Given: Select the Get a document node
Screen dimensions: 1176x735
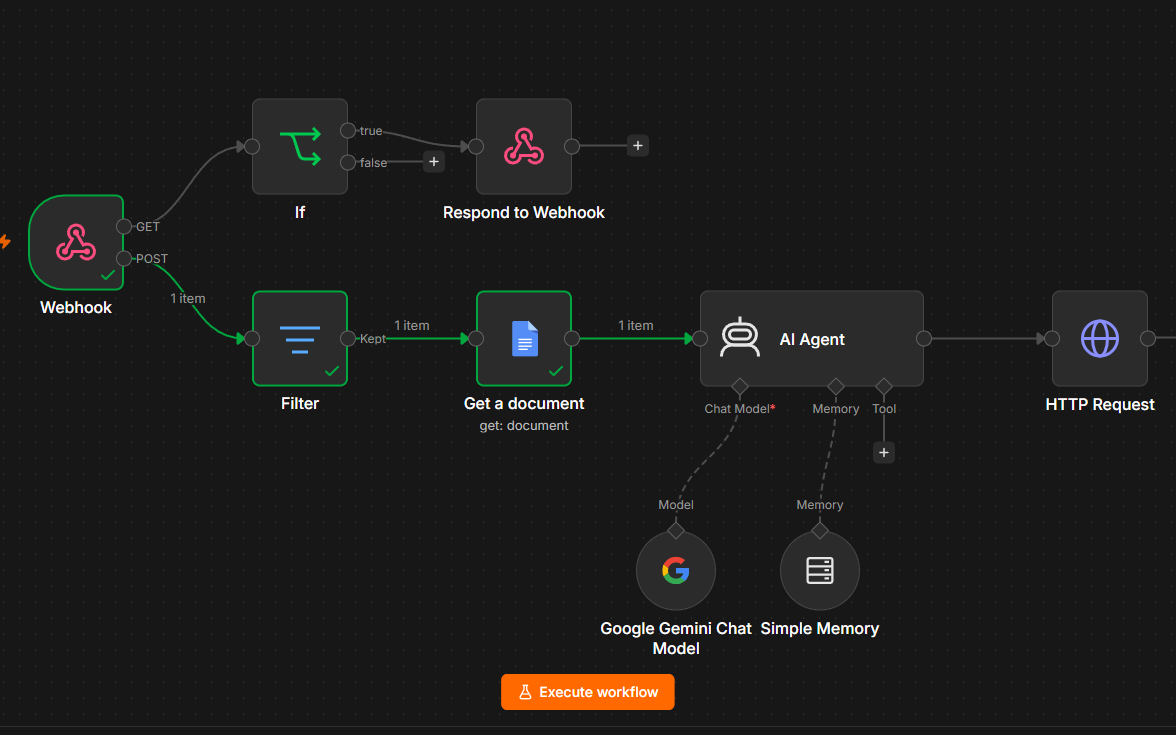Looking at the screenshot, I should 524,338.
